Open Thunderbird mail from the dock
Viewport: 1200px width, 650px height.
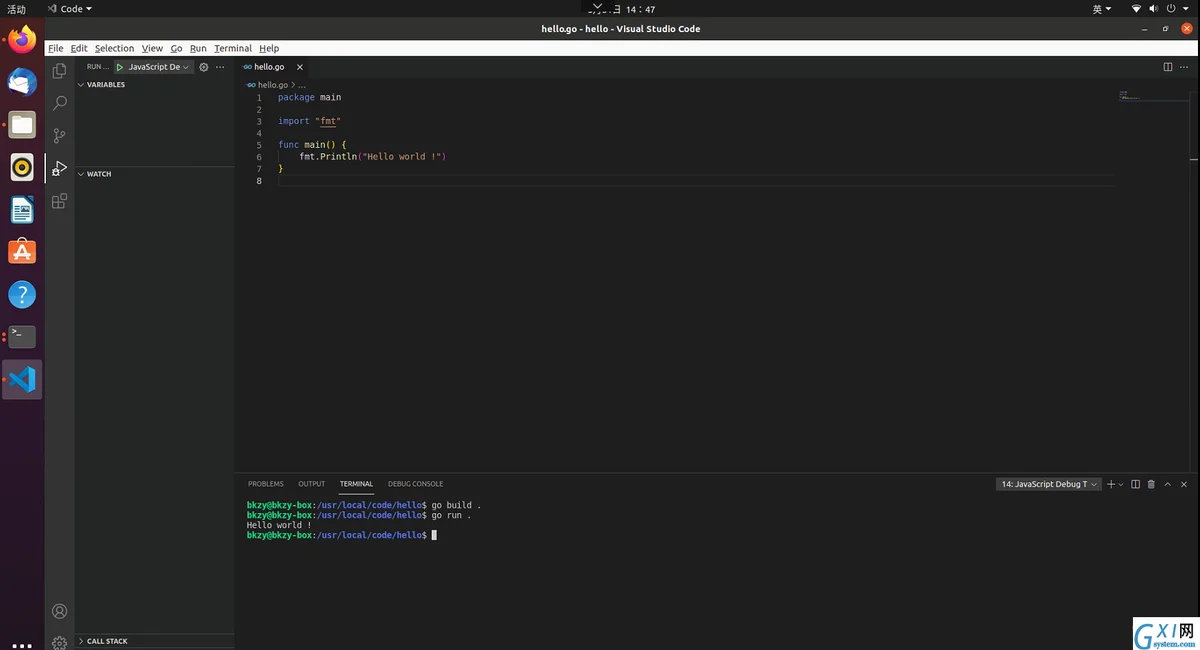(x=22, y=83)
